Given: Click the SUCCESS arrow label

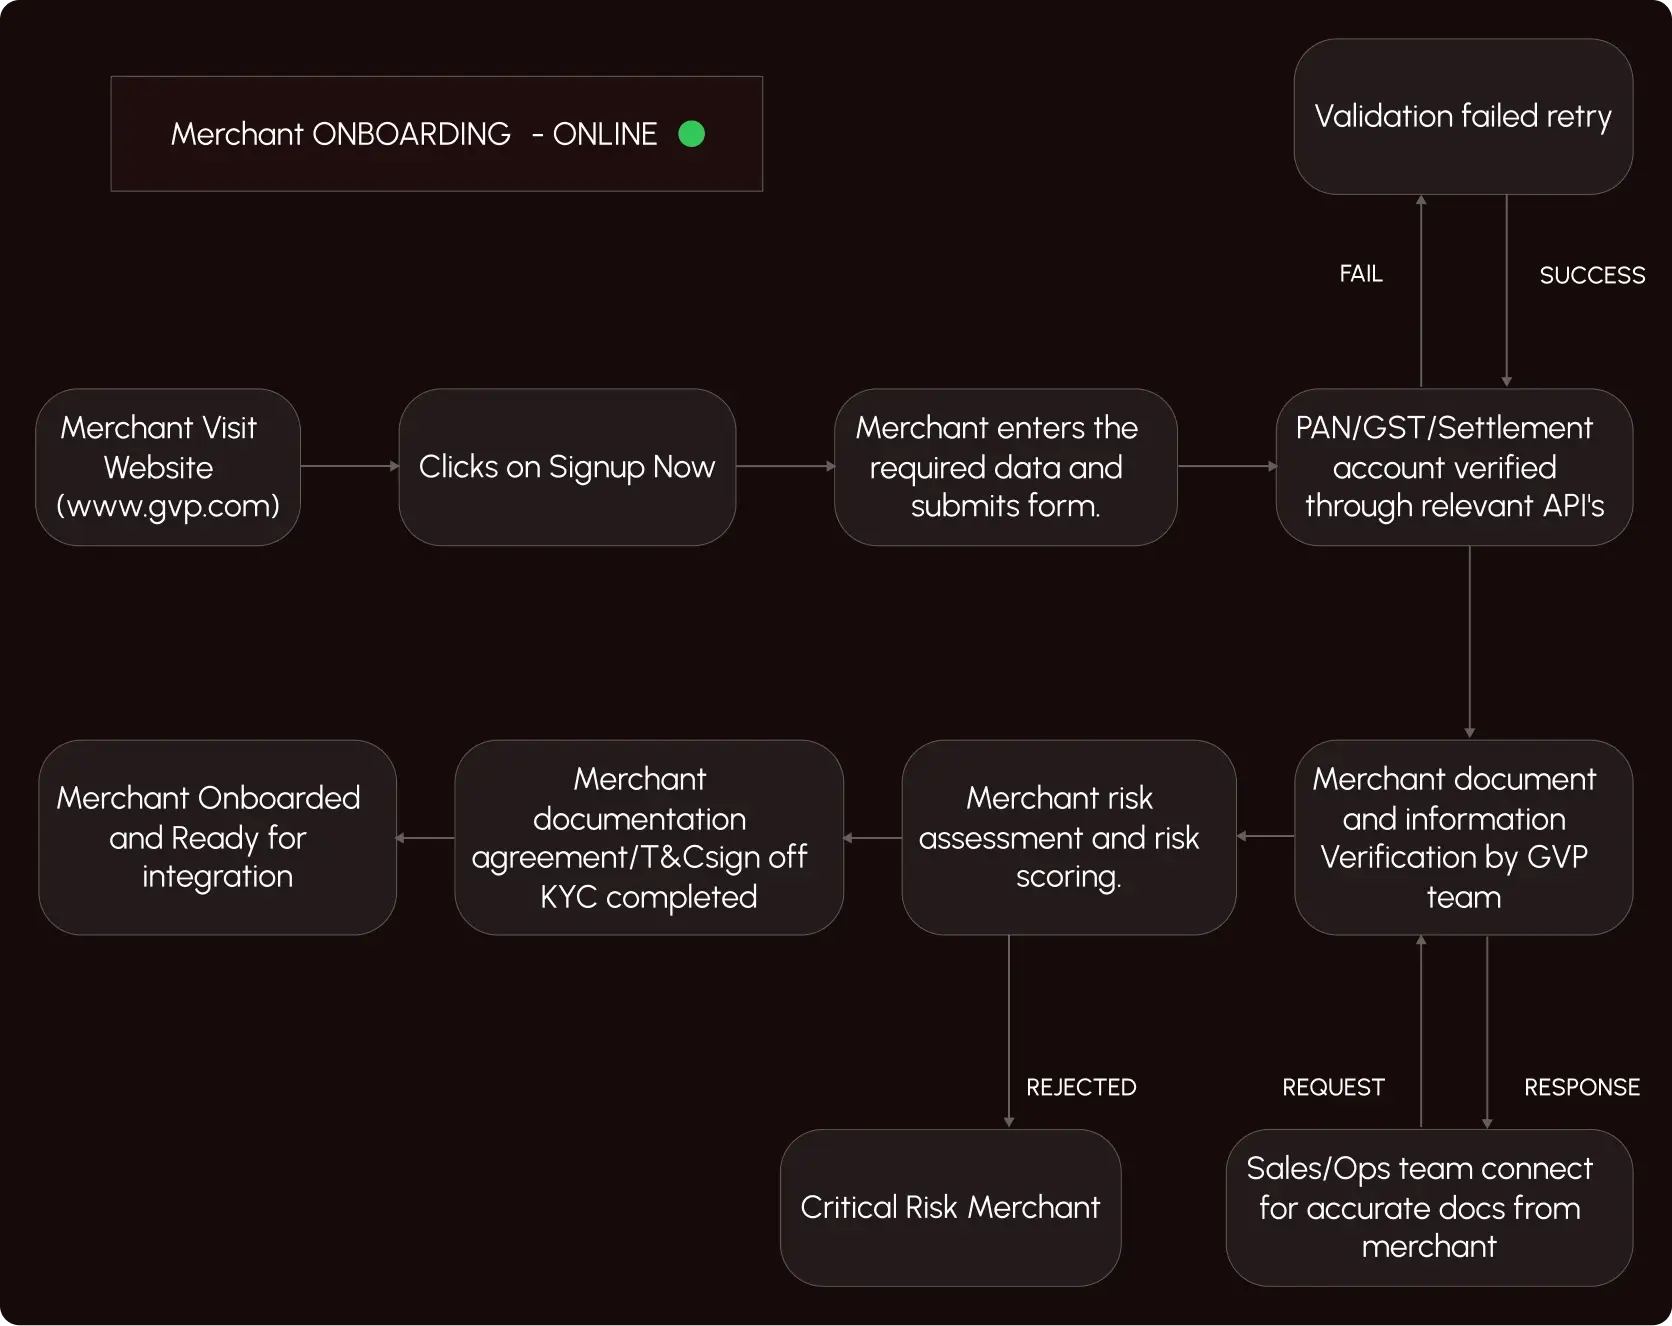Looking at the screenshot, I should [1591, 276].
